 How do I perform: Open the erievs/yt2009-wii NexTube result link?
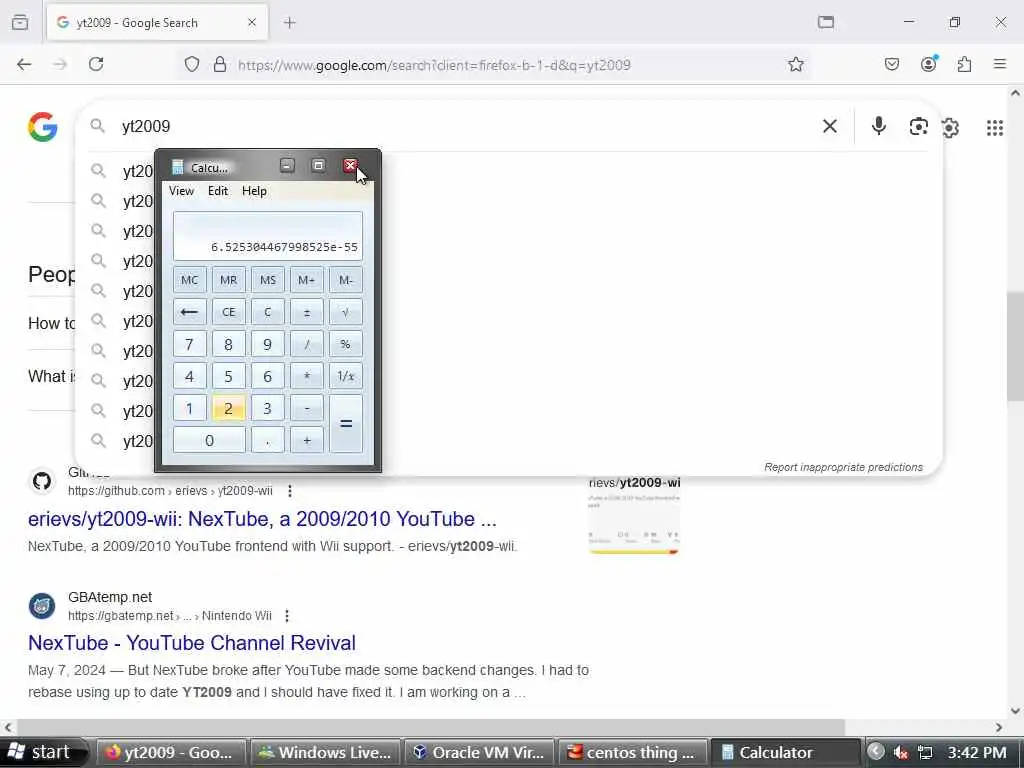tap(262, 519)
